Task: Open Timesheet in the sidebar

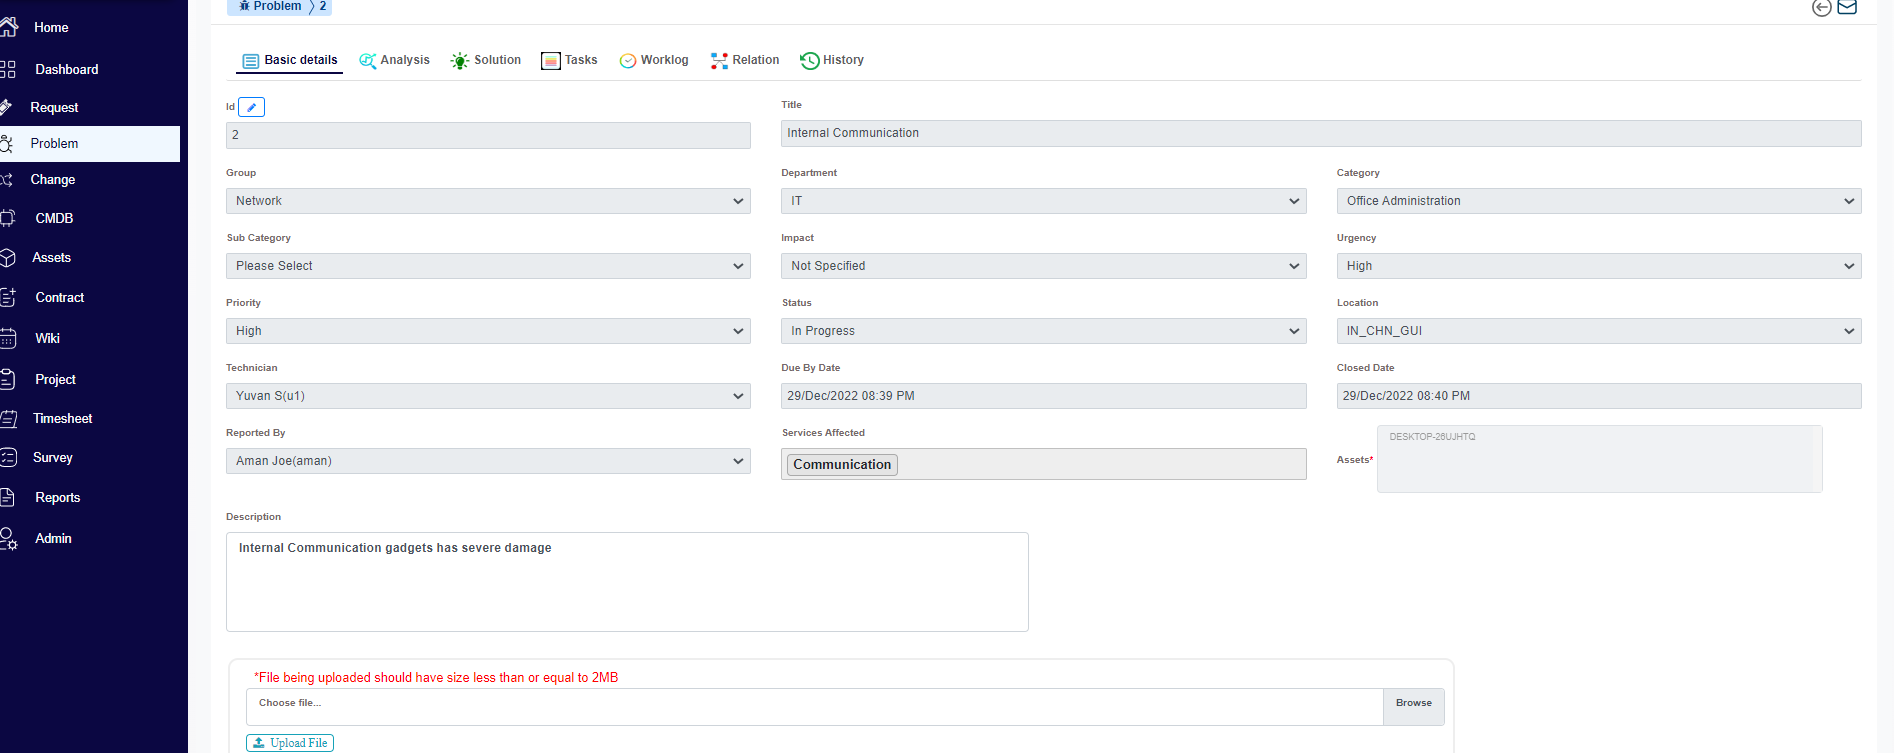Action: 62,419
